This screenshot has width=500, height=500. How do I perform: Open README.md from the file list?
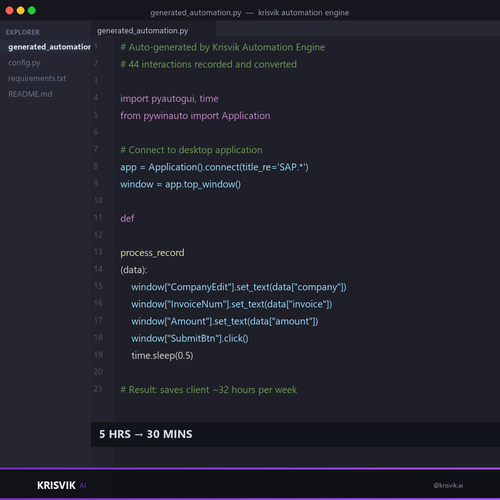[x=30, y=94]
